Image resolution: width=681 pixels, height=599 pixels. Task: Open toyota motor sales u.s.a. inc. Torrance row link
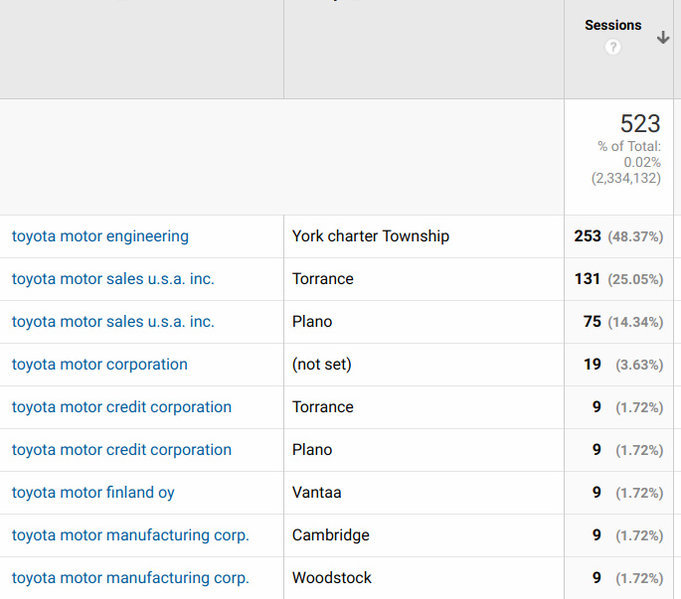point(113,279)
